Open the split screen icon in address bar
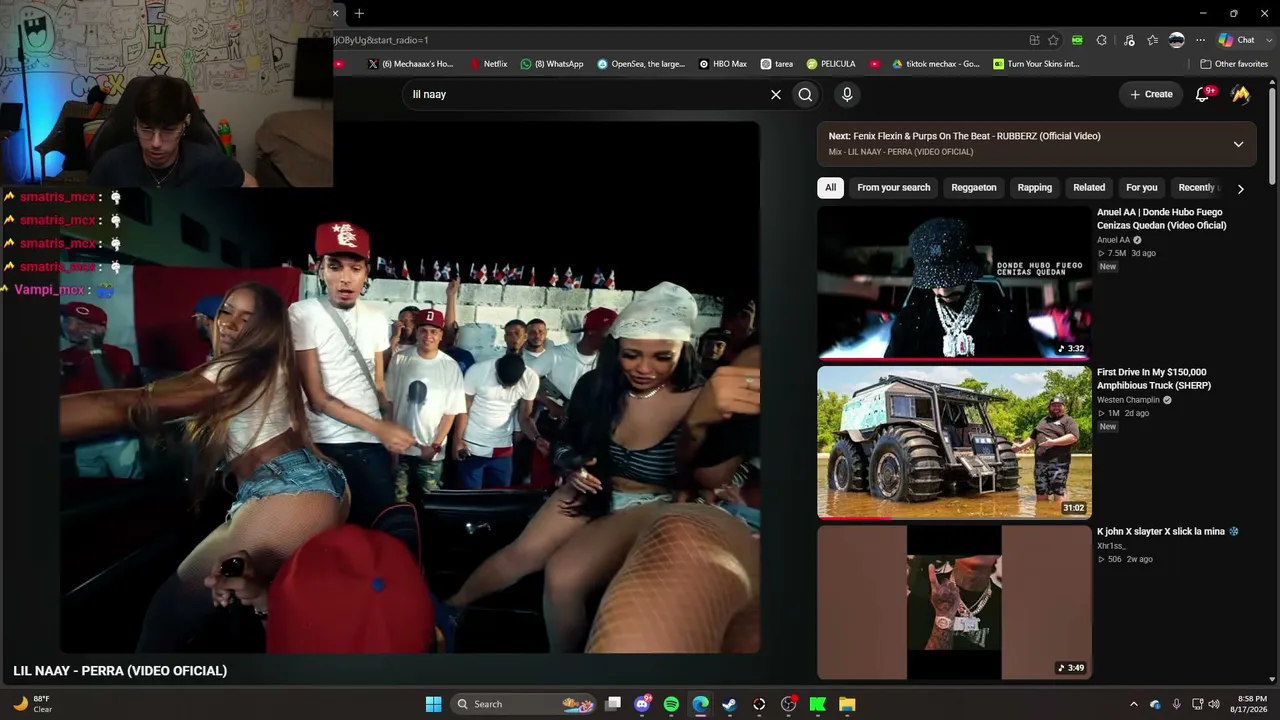 tap(1034, 40)
